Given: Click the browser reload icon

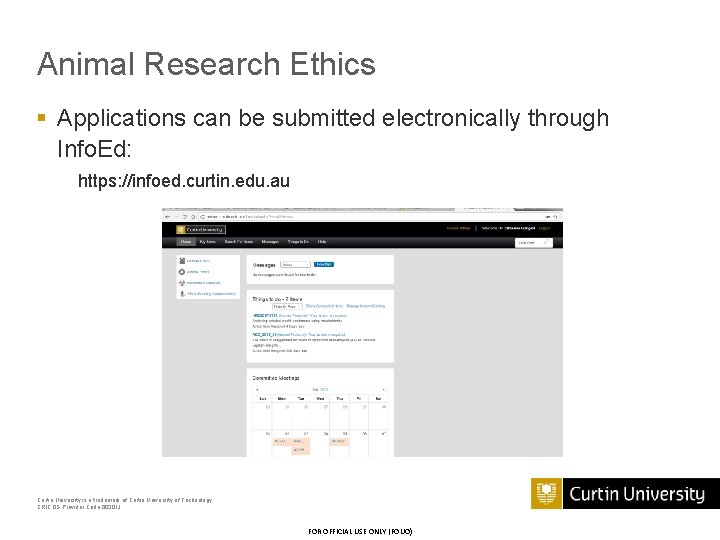Looking at the screenshot, I should click(185, 217).
